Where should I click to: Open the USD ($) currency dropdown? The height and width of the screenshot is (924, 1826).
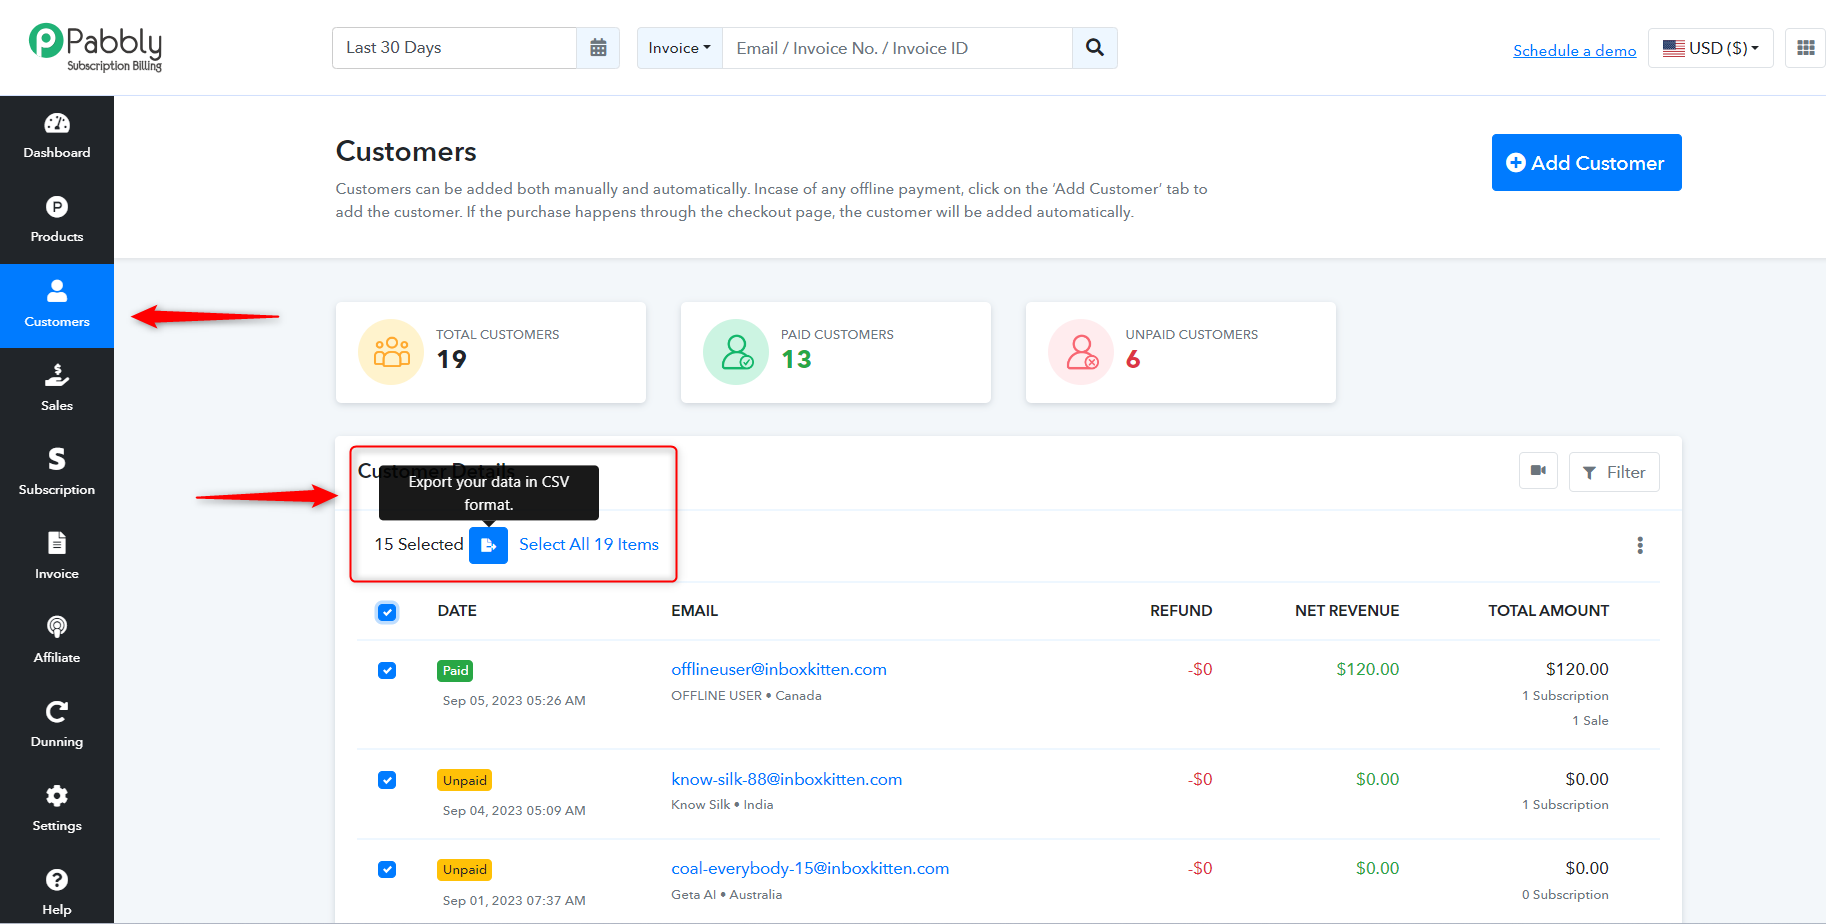click(1710, 48)
